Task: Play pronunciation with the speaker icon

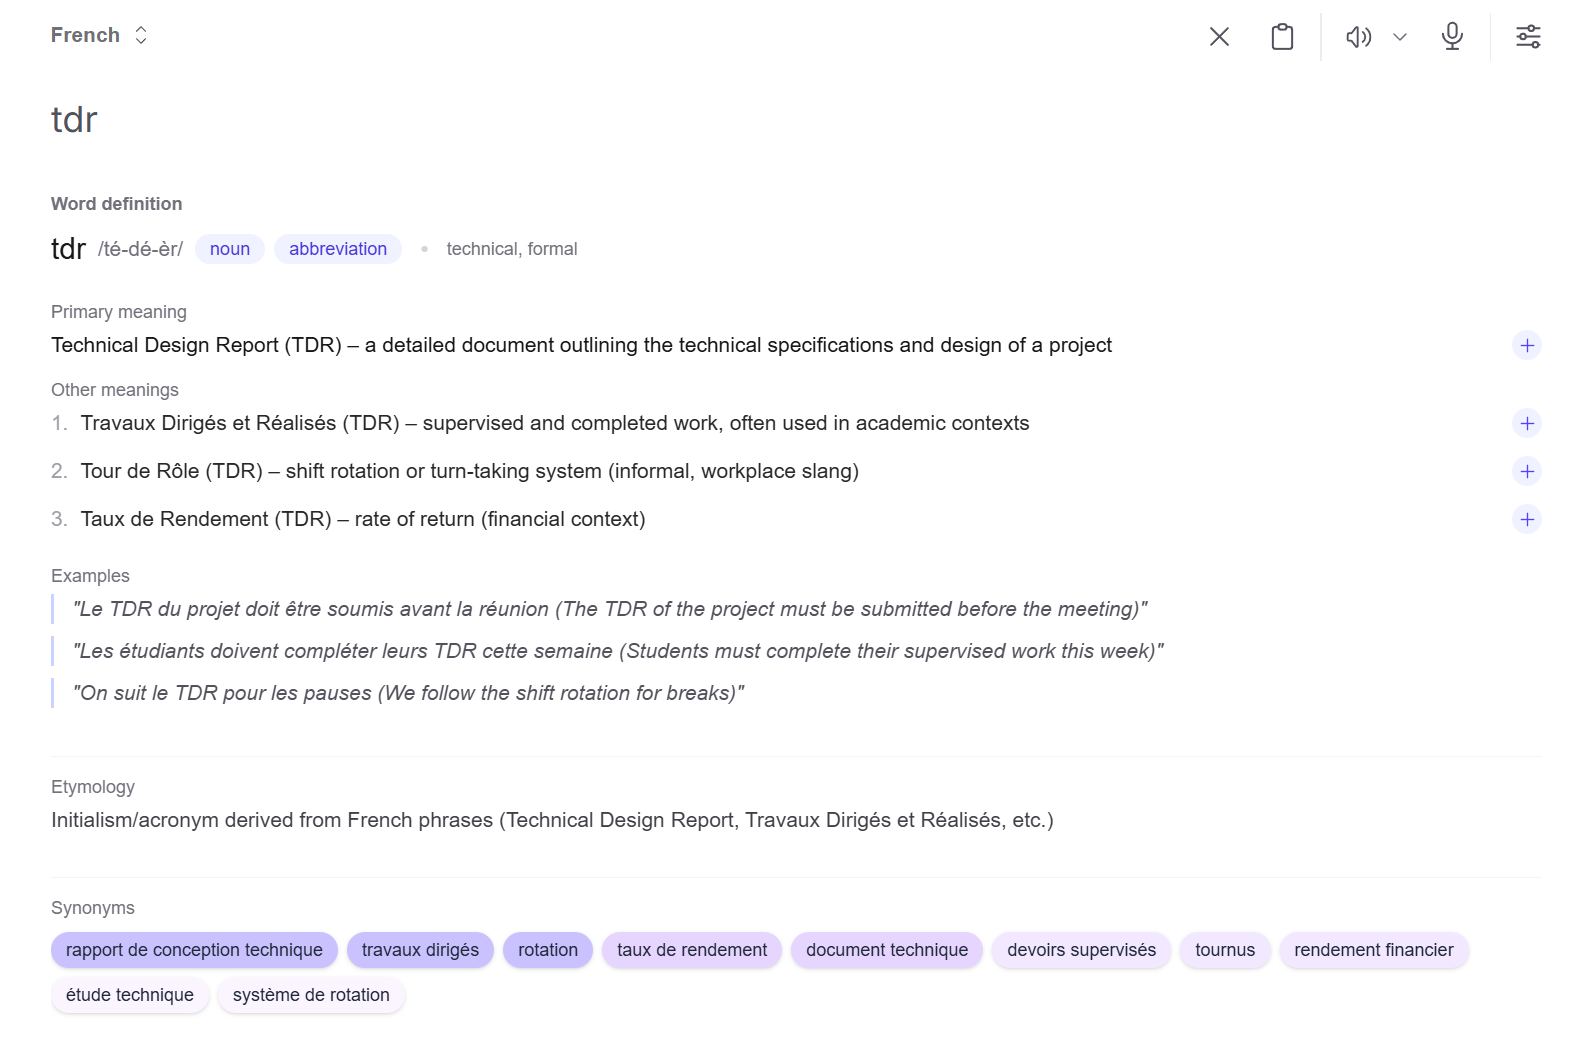Action: point(1358,37)
